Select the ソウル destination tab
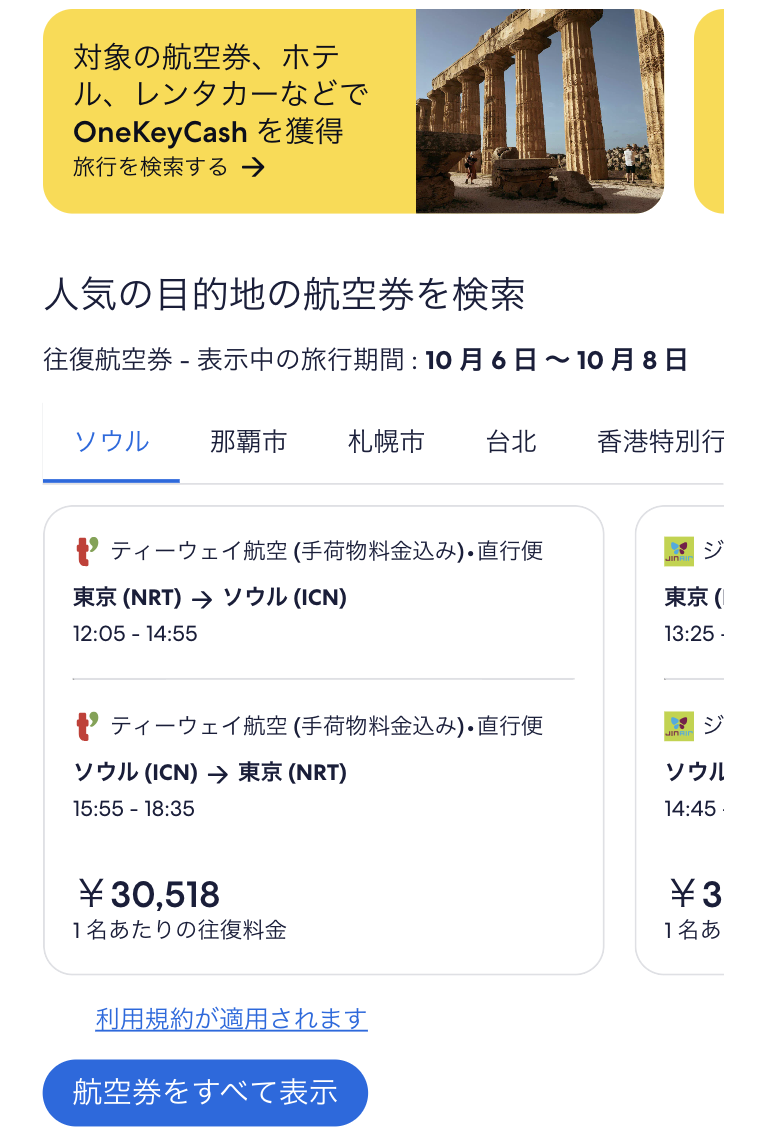The height and width of the screenshot is (1146, 766). (112, 441)
